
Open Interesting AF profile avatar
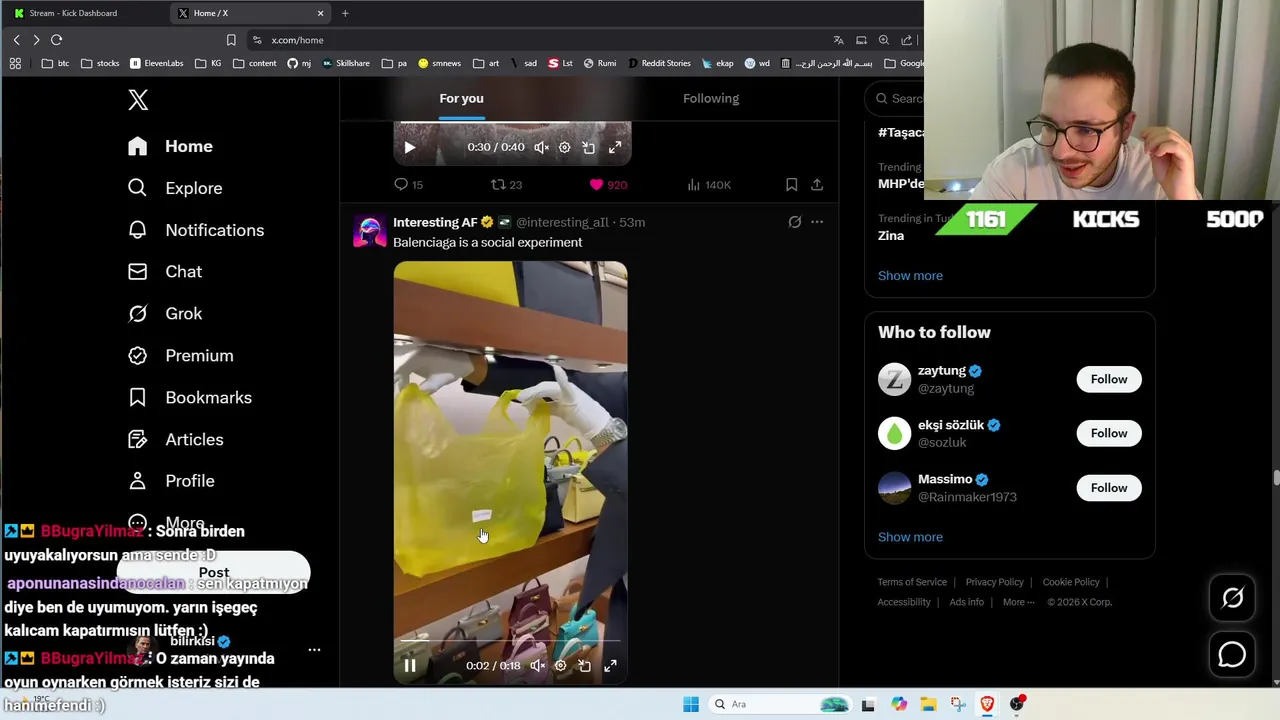point(369,232)
